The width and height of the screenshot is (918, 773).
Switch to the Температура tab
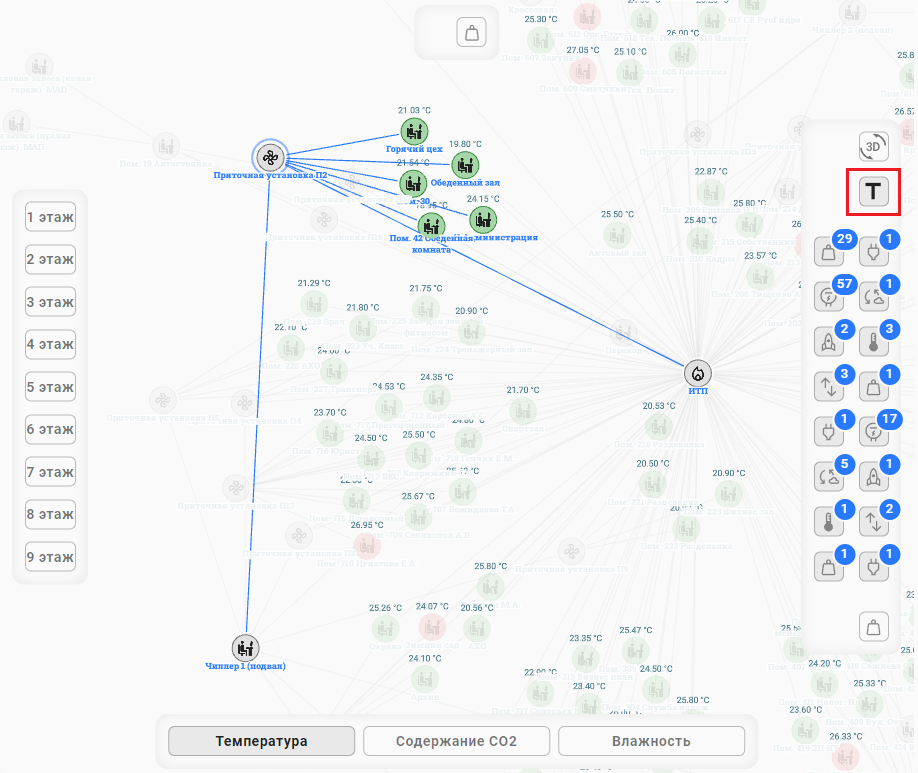click(261, 741)
